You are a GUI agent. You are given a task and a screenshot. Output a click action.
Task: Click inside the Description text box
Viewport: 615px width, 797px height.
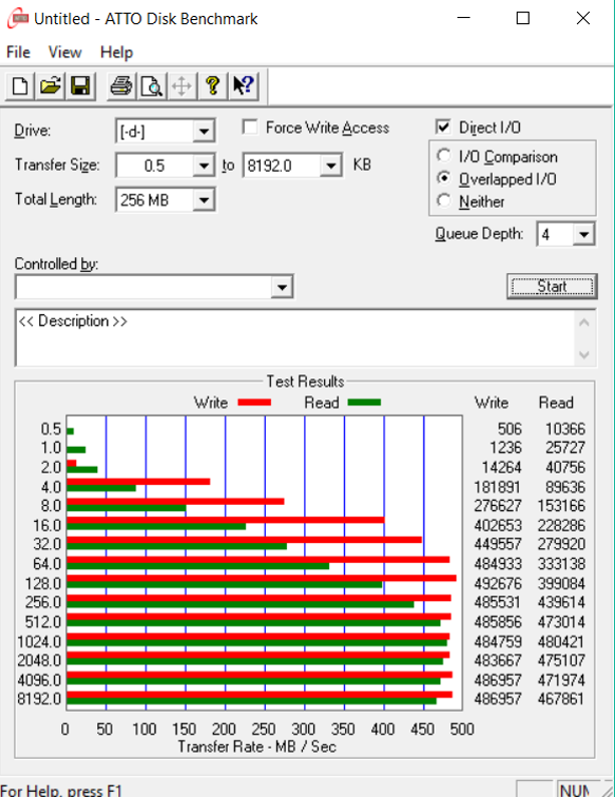click(x=290, y=340)
